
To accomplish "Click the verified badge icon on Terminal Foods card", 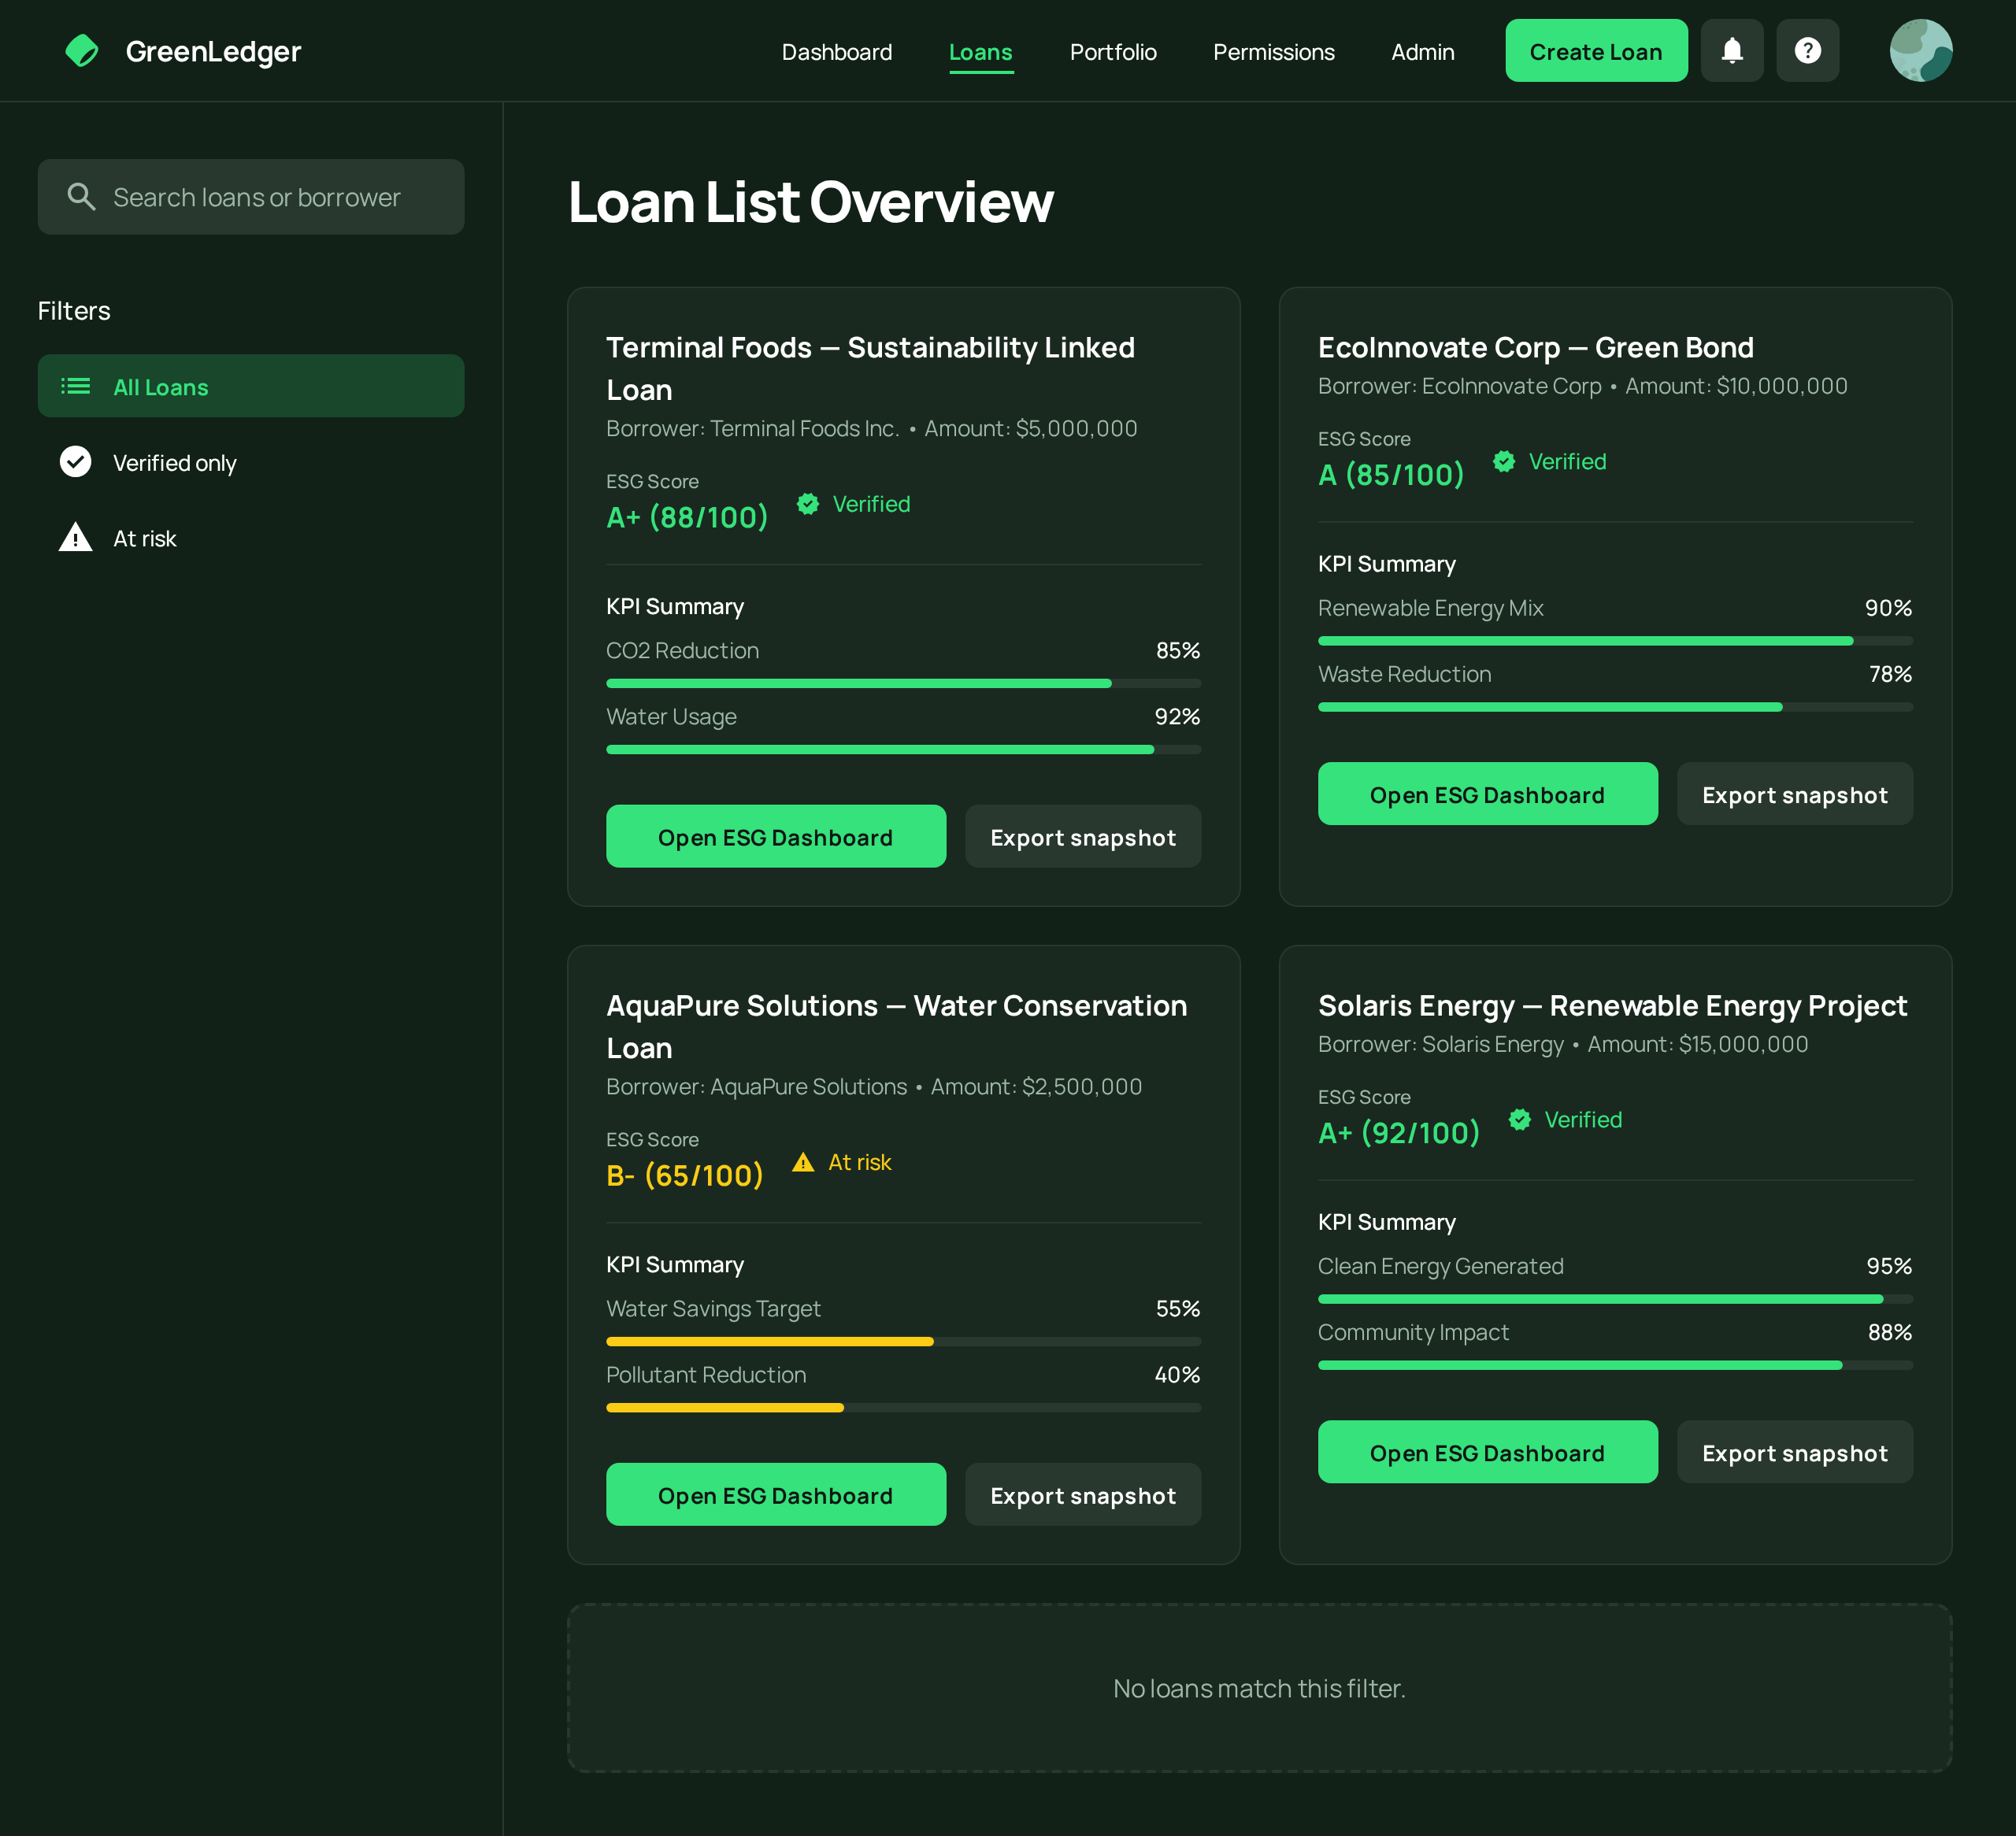I will [x=808, y=504].
